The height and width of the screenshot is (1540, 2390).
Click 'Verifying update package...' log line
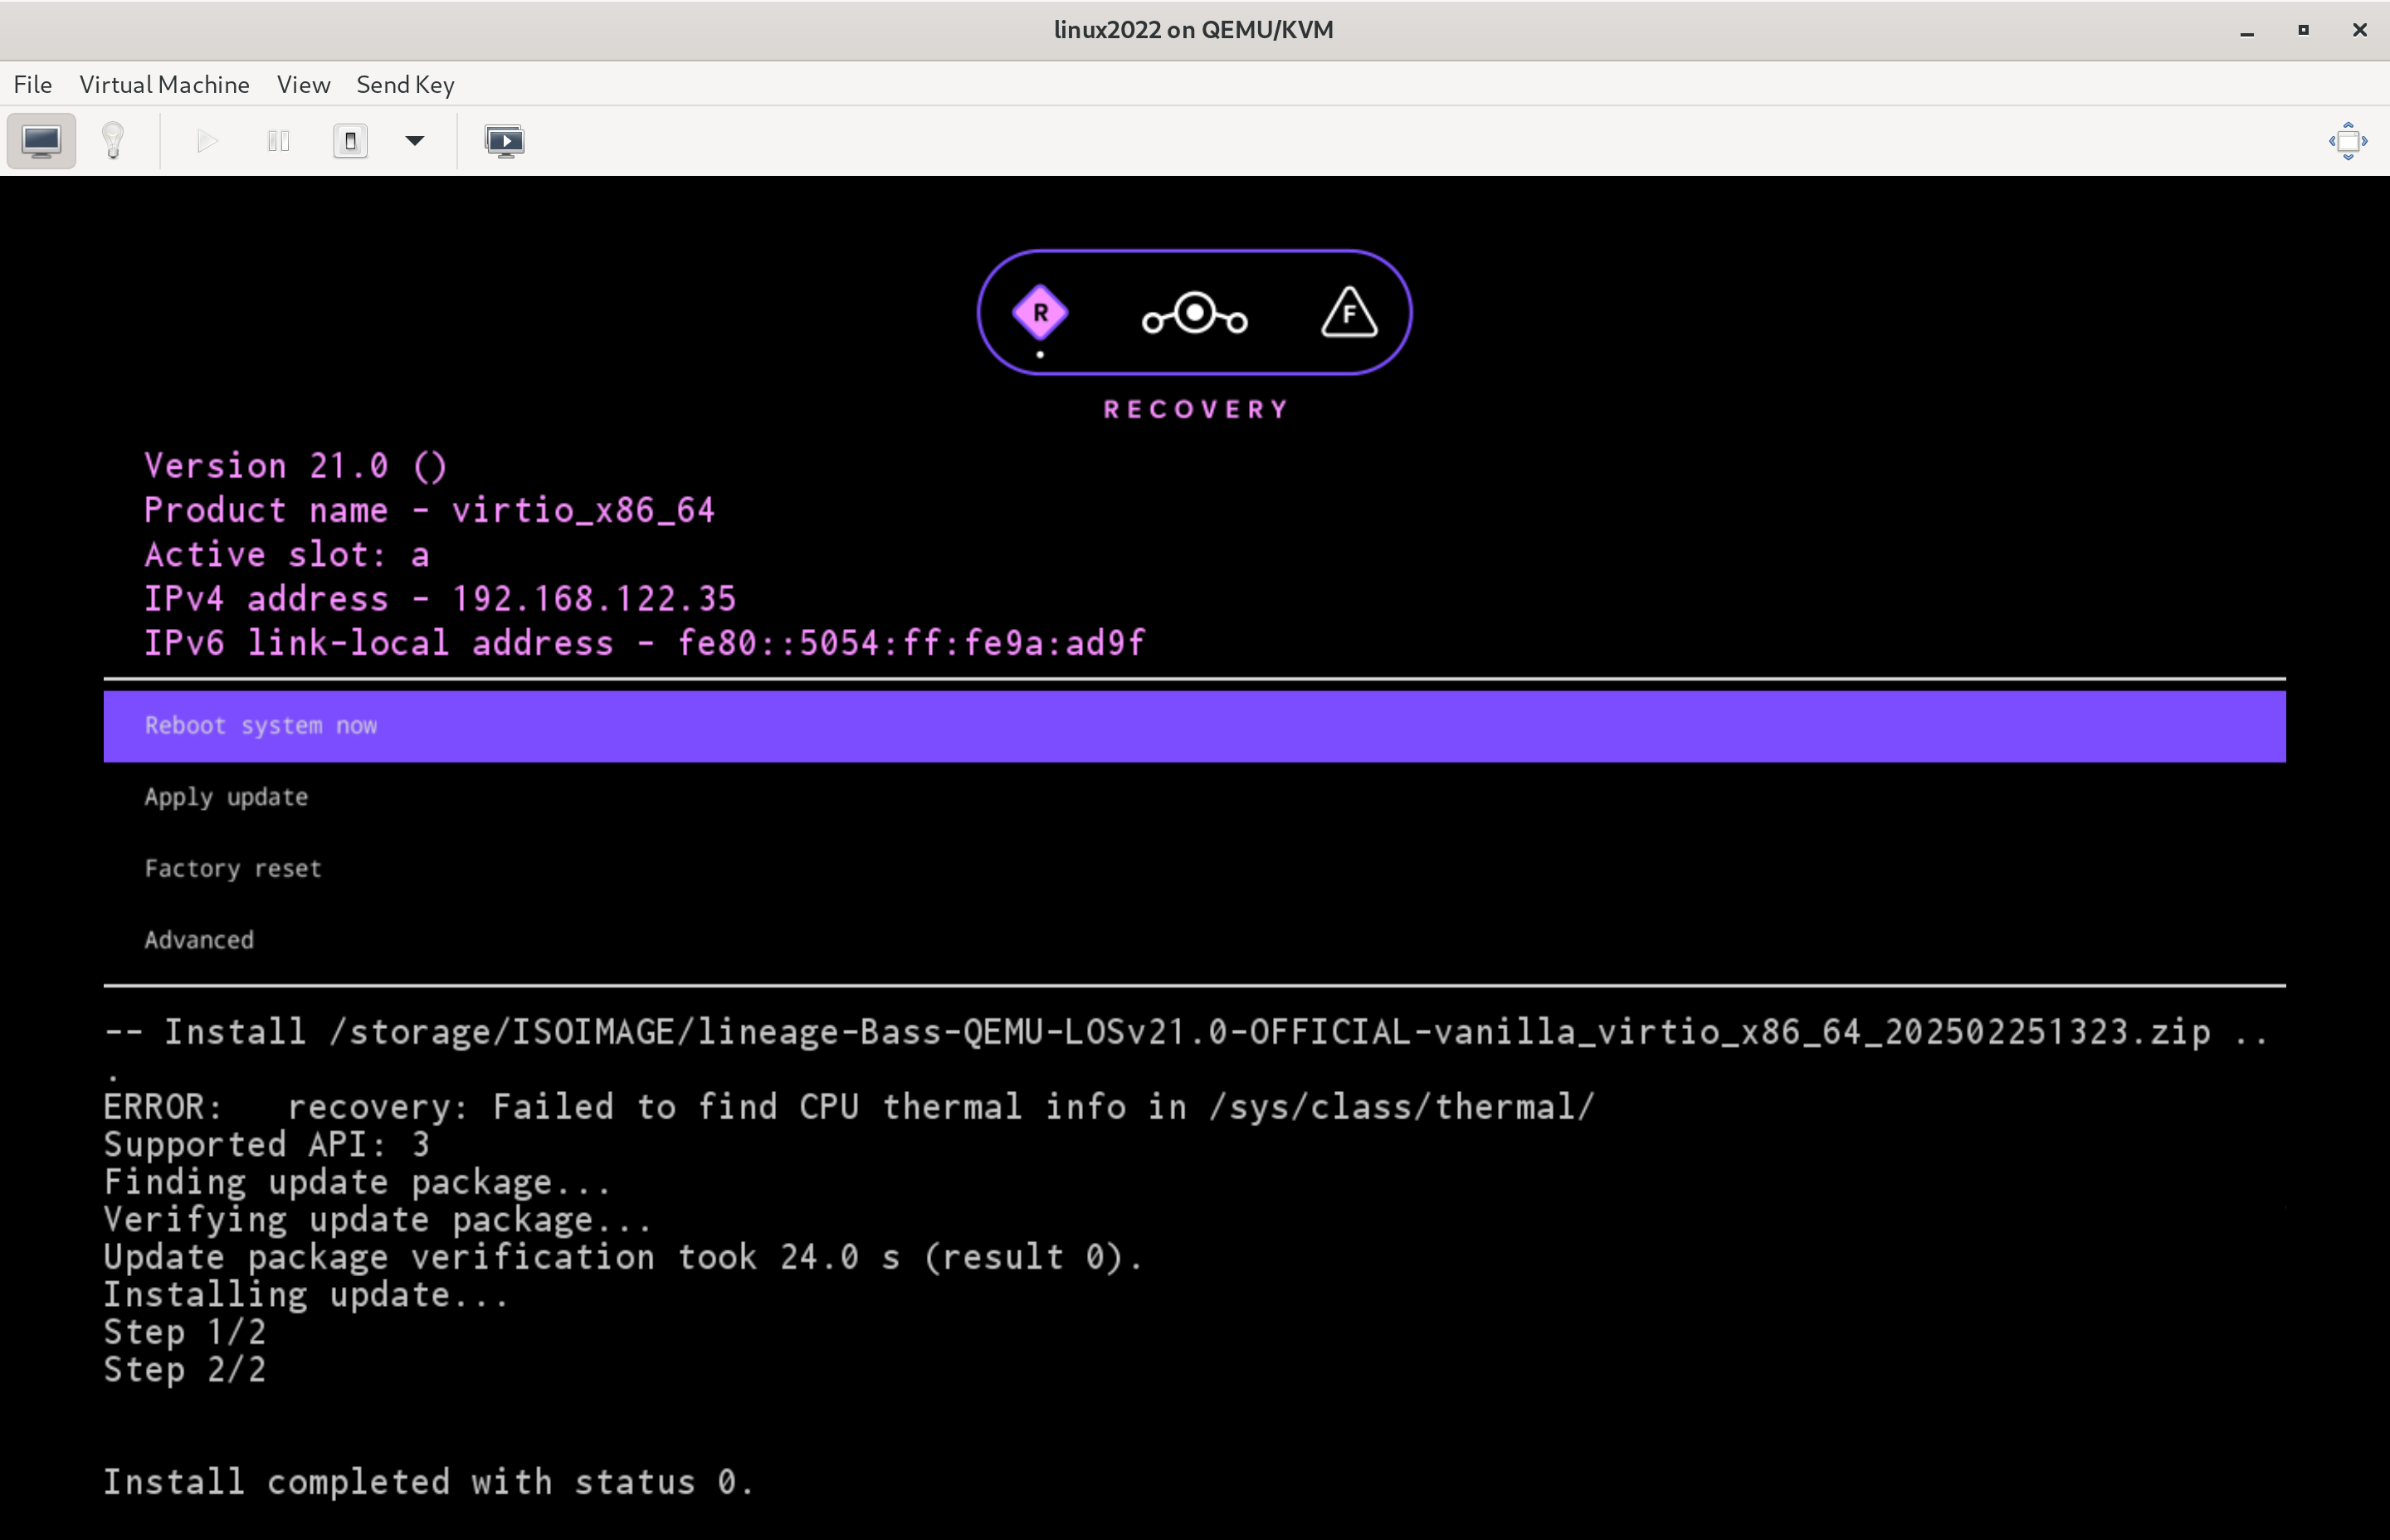point(378,1220)
